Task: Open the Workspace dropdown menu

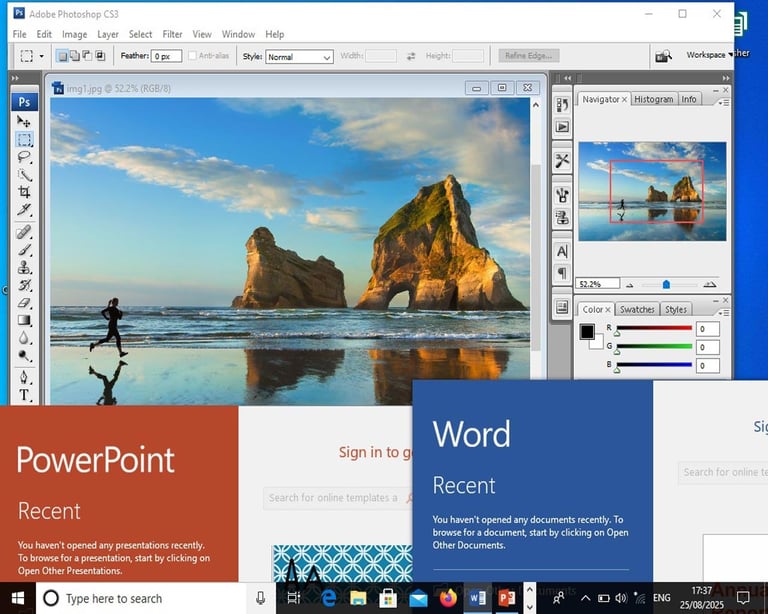Action: [709, 55]
